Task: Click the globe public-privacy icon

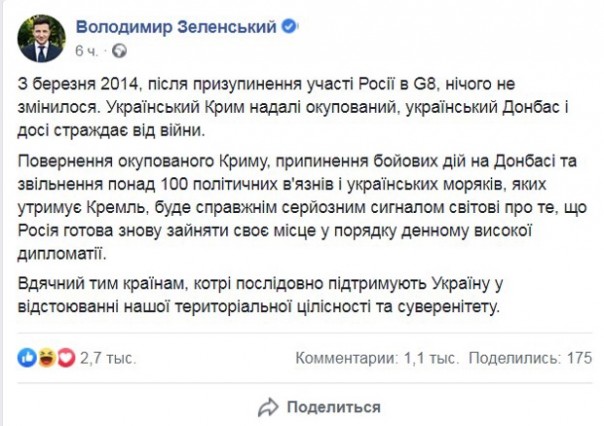Action: click(120, 49)
